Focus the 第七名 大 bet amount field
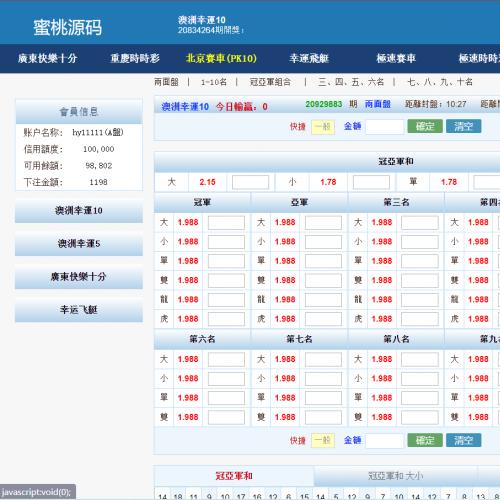 tap(323, 360)
